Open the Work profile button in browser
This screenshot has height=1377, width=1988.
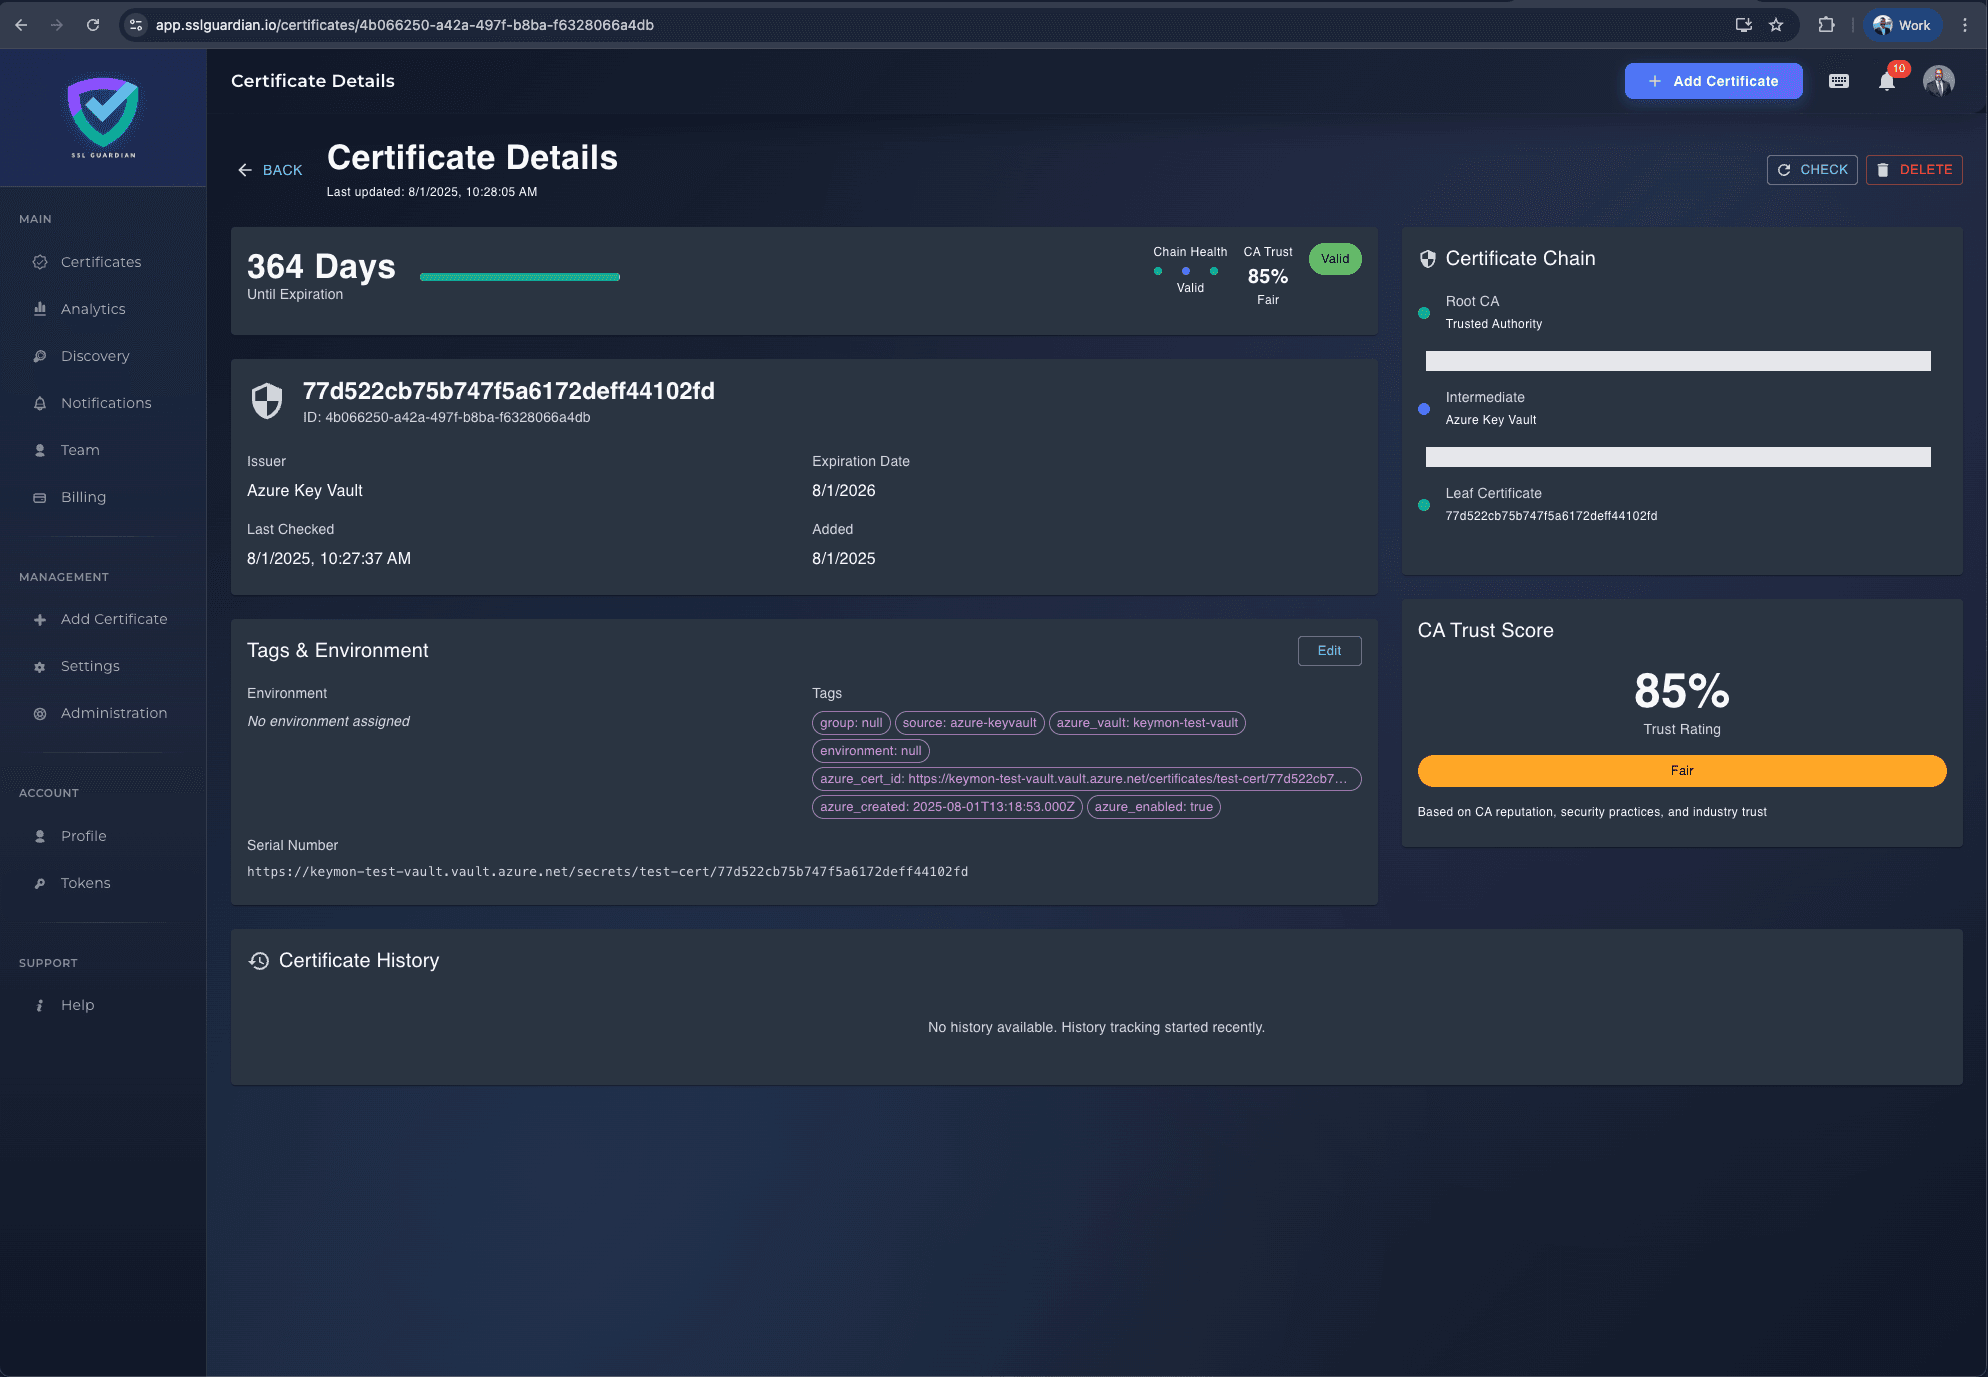tap(1901, 25)
